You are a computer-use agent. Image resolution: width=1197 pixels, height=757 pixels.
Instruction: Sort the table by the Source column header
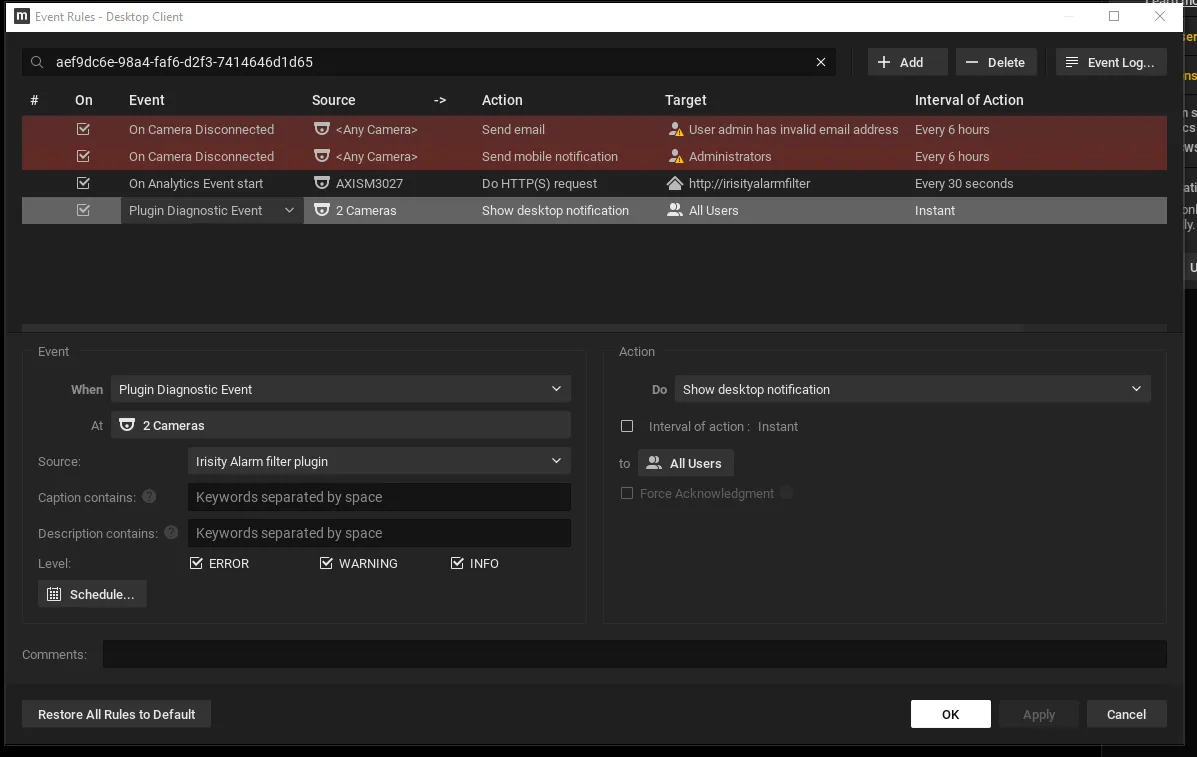point(334,100)
